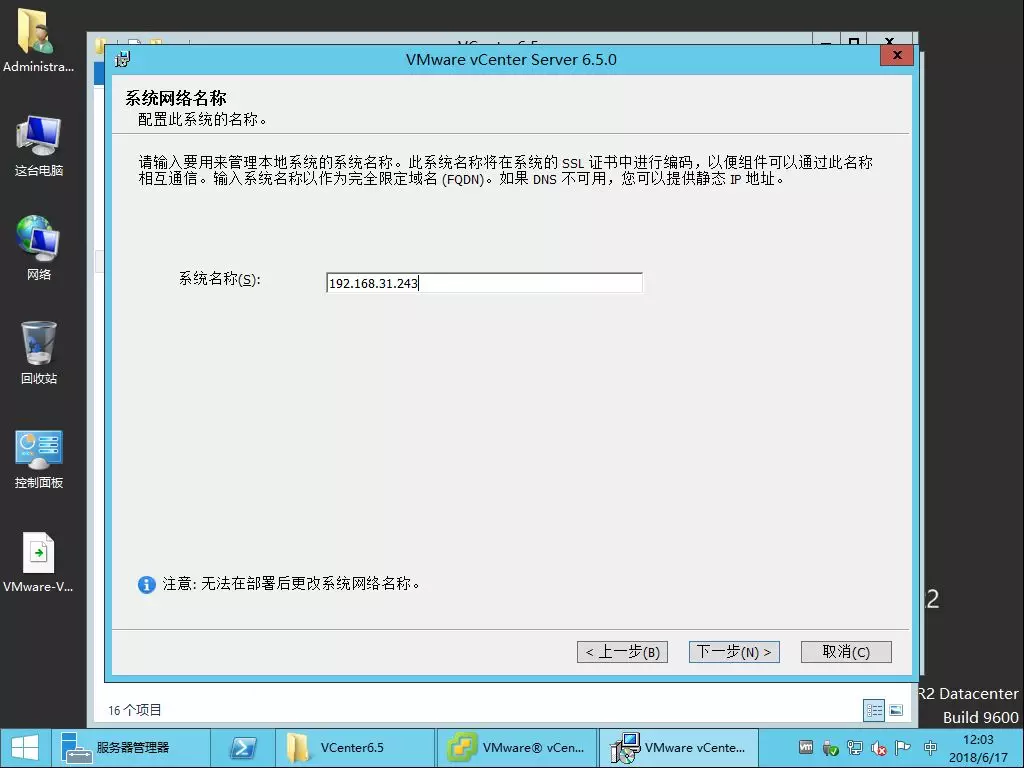Viewport: 1024px width, 768px height.
Task: Open the 这台电脑 desktop icon
Action: [x=39, y=146]
